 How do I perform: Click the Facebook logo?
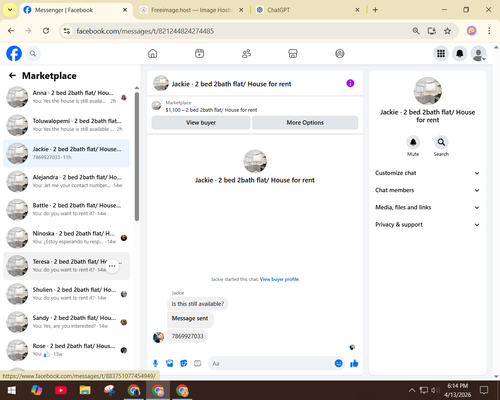point(14,53)
